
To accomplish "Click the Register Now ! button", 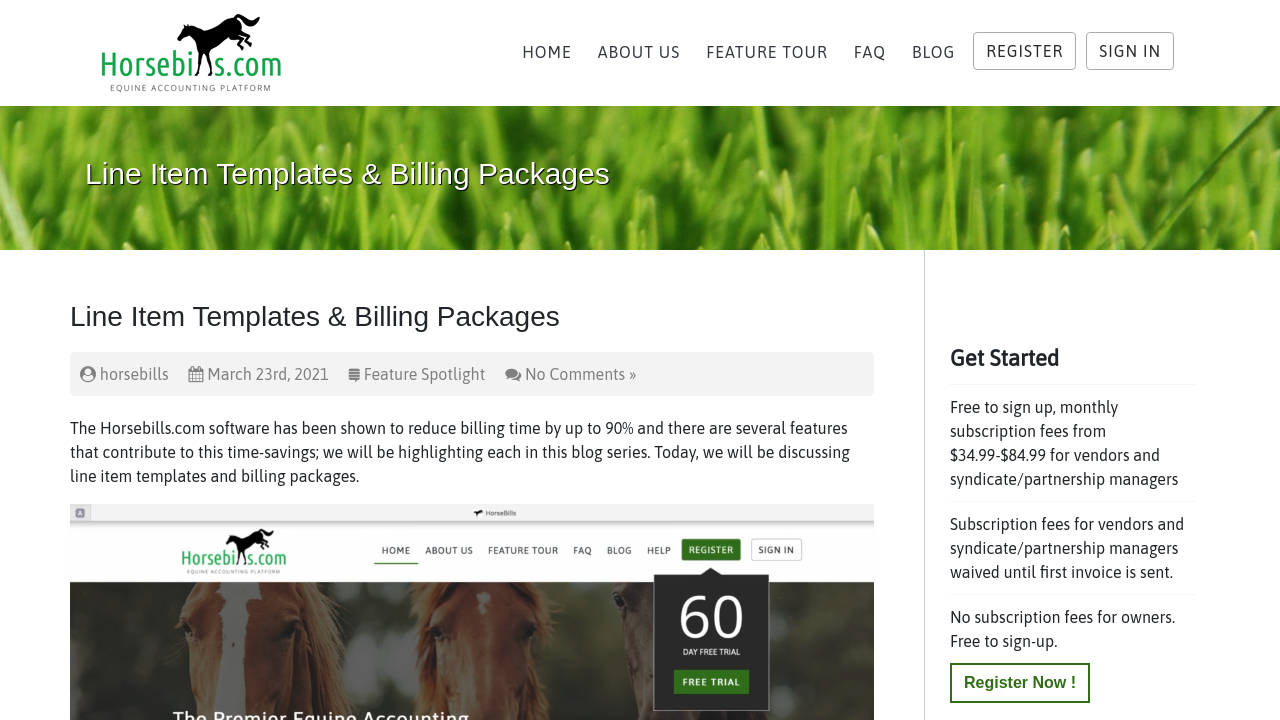I will click(1020, 683).
